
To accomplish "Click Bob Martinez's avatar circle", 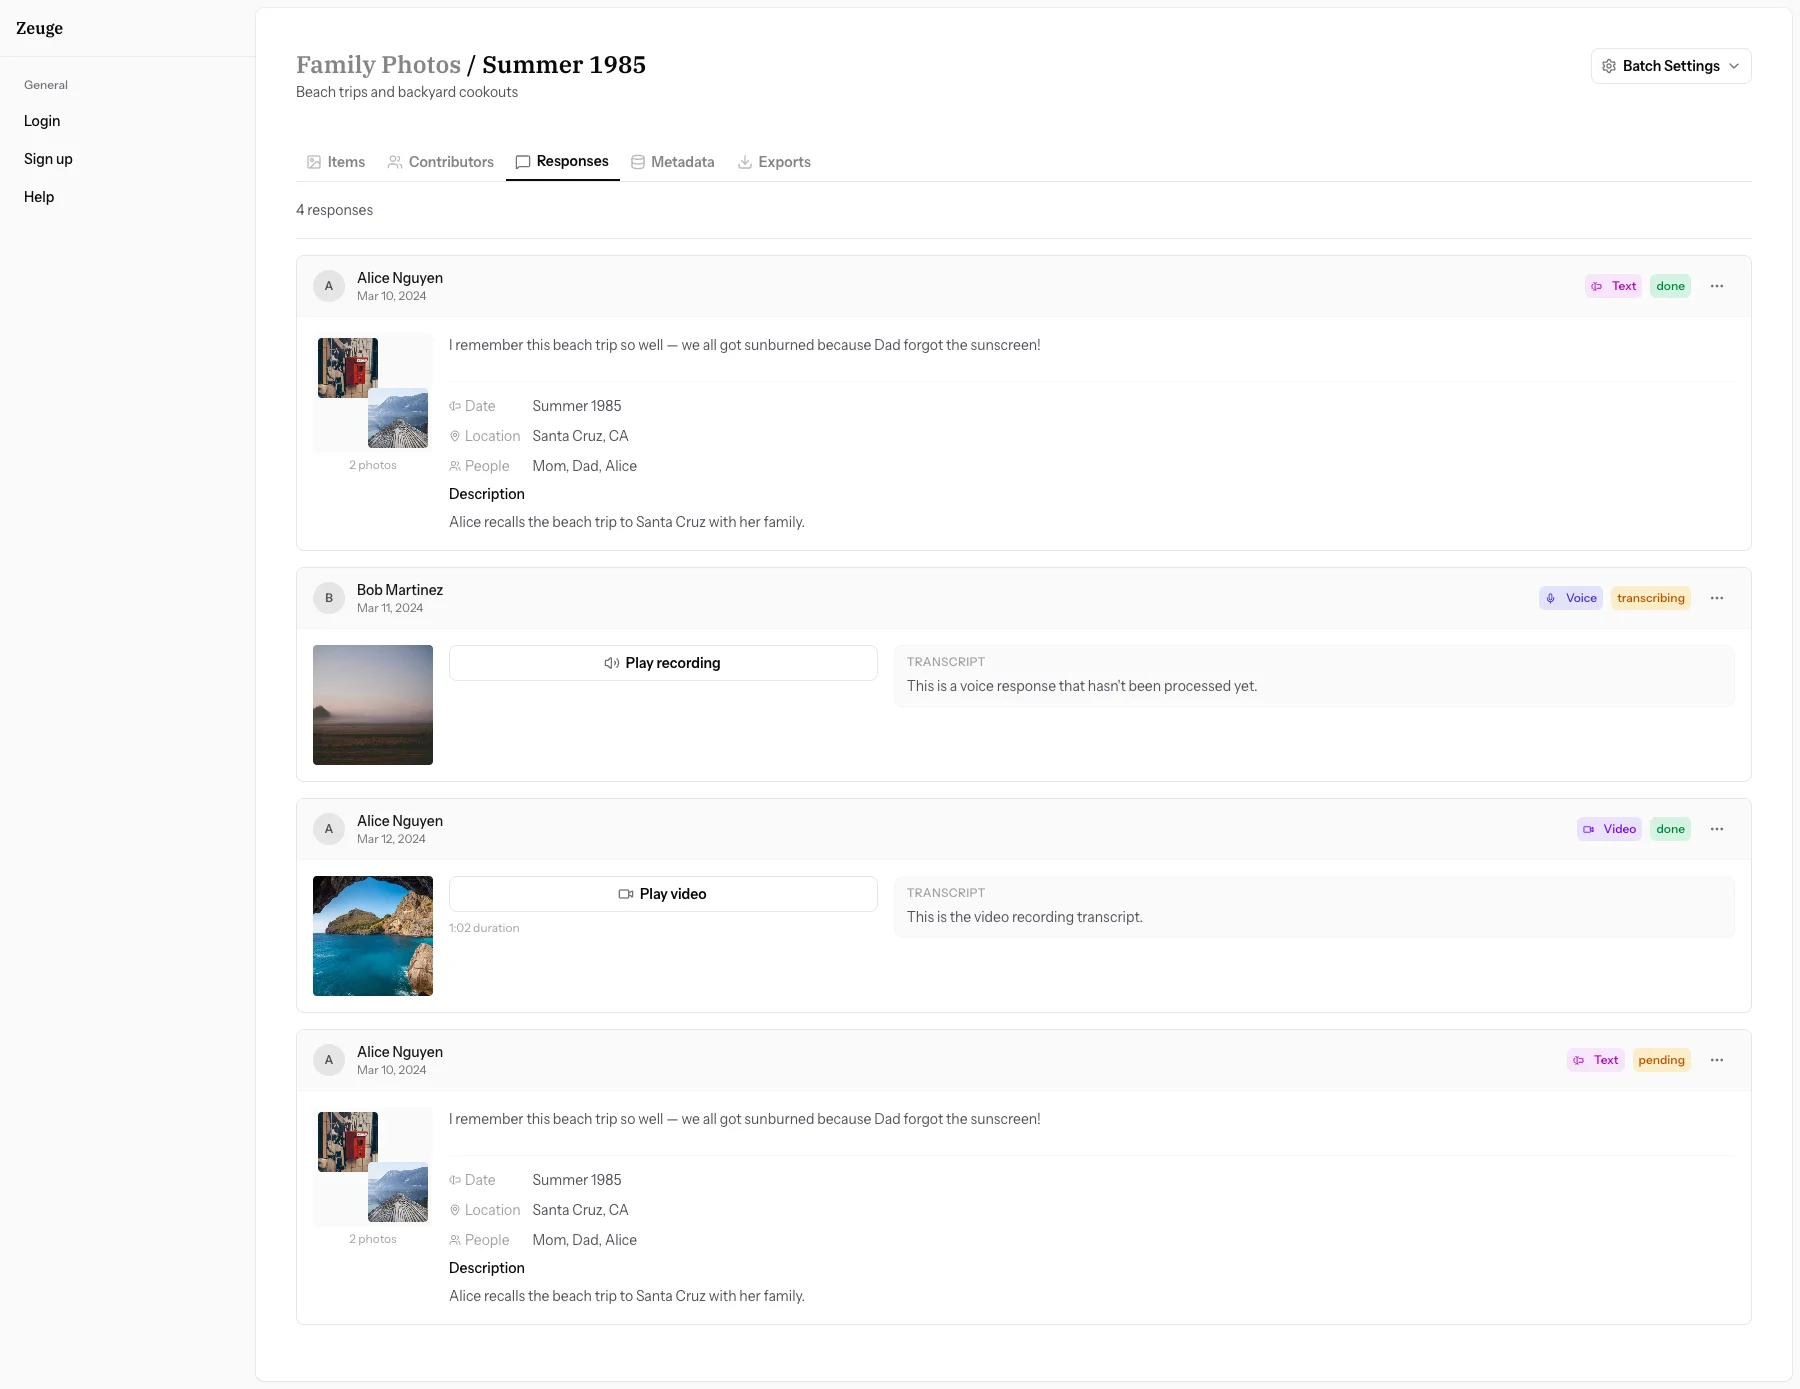I will coord(329,598).
